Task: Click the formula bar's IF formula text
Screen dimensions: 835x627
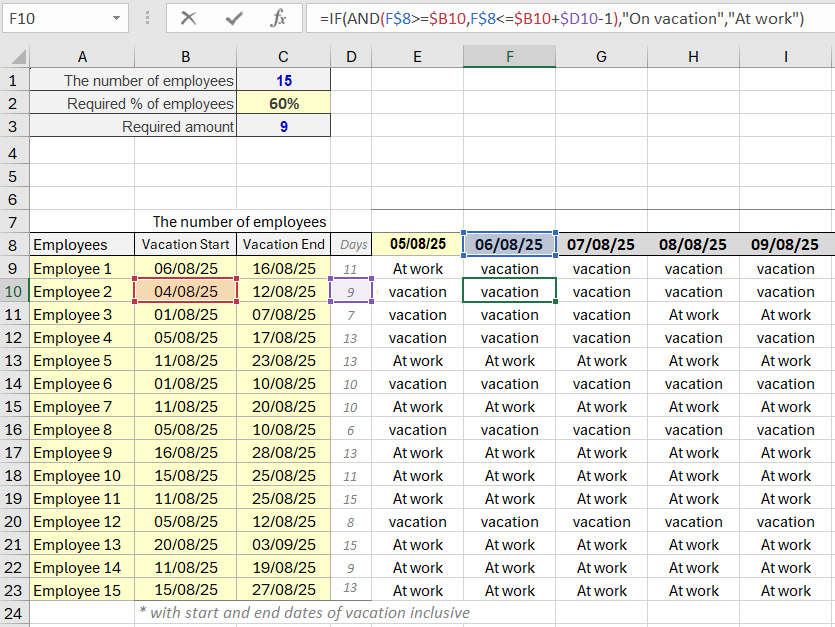Action: [x=561, y=18]
